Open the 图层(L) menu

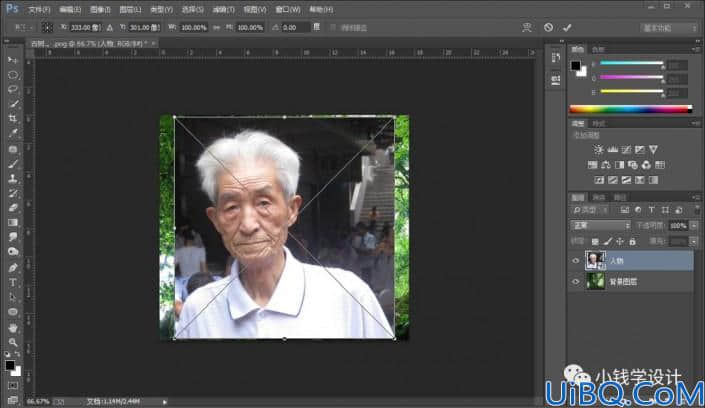130,9
